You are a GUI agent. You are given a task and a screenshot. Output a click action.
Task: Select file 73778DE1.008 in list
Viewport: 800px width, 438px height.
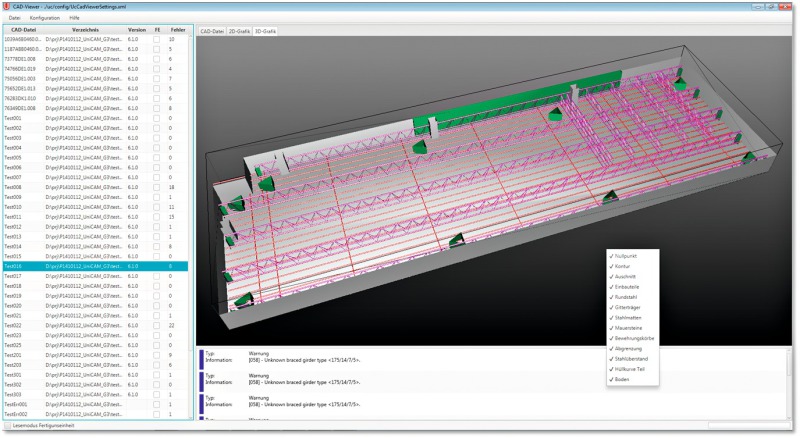click(x=96, y=59)
